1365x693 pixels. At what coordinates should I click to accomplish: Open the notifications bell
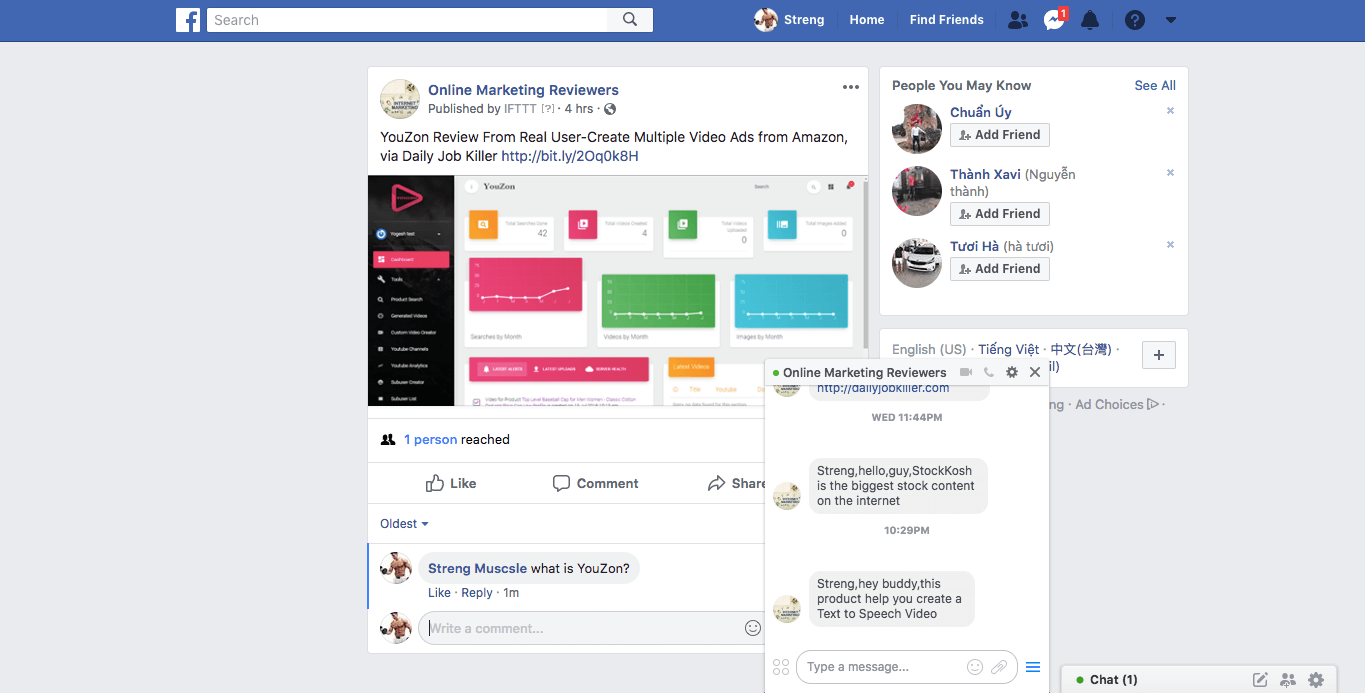pyautogui.click(x=1090, y=20)
